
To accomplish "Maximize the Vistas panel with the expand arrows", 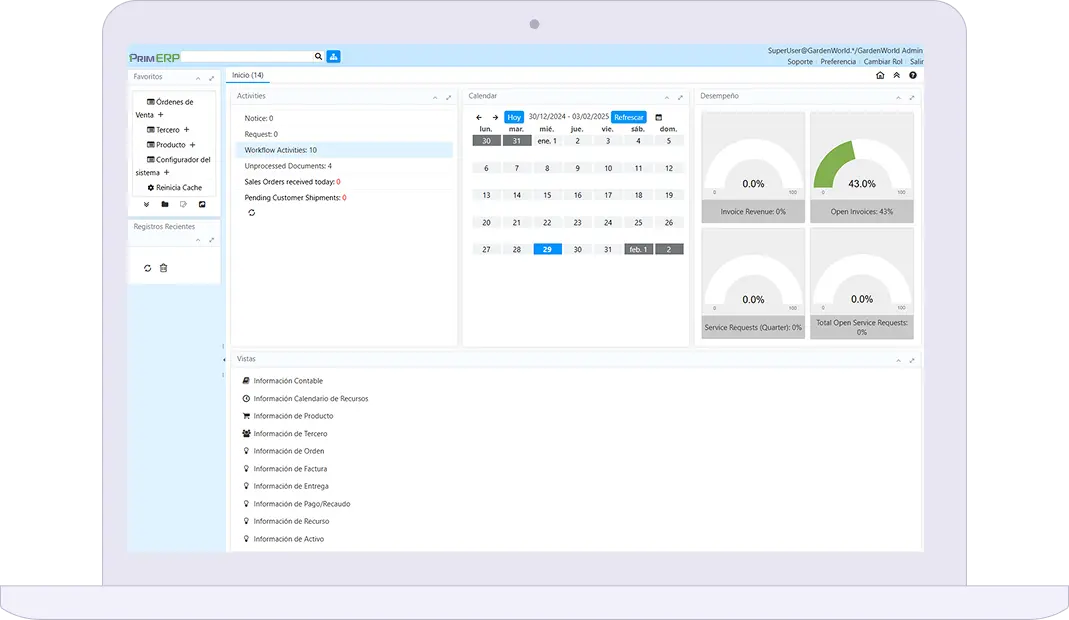I will (912, 360).
